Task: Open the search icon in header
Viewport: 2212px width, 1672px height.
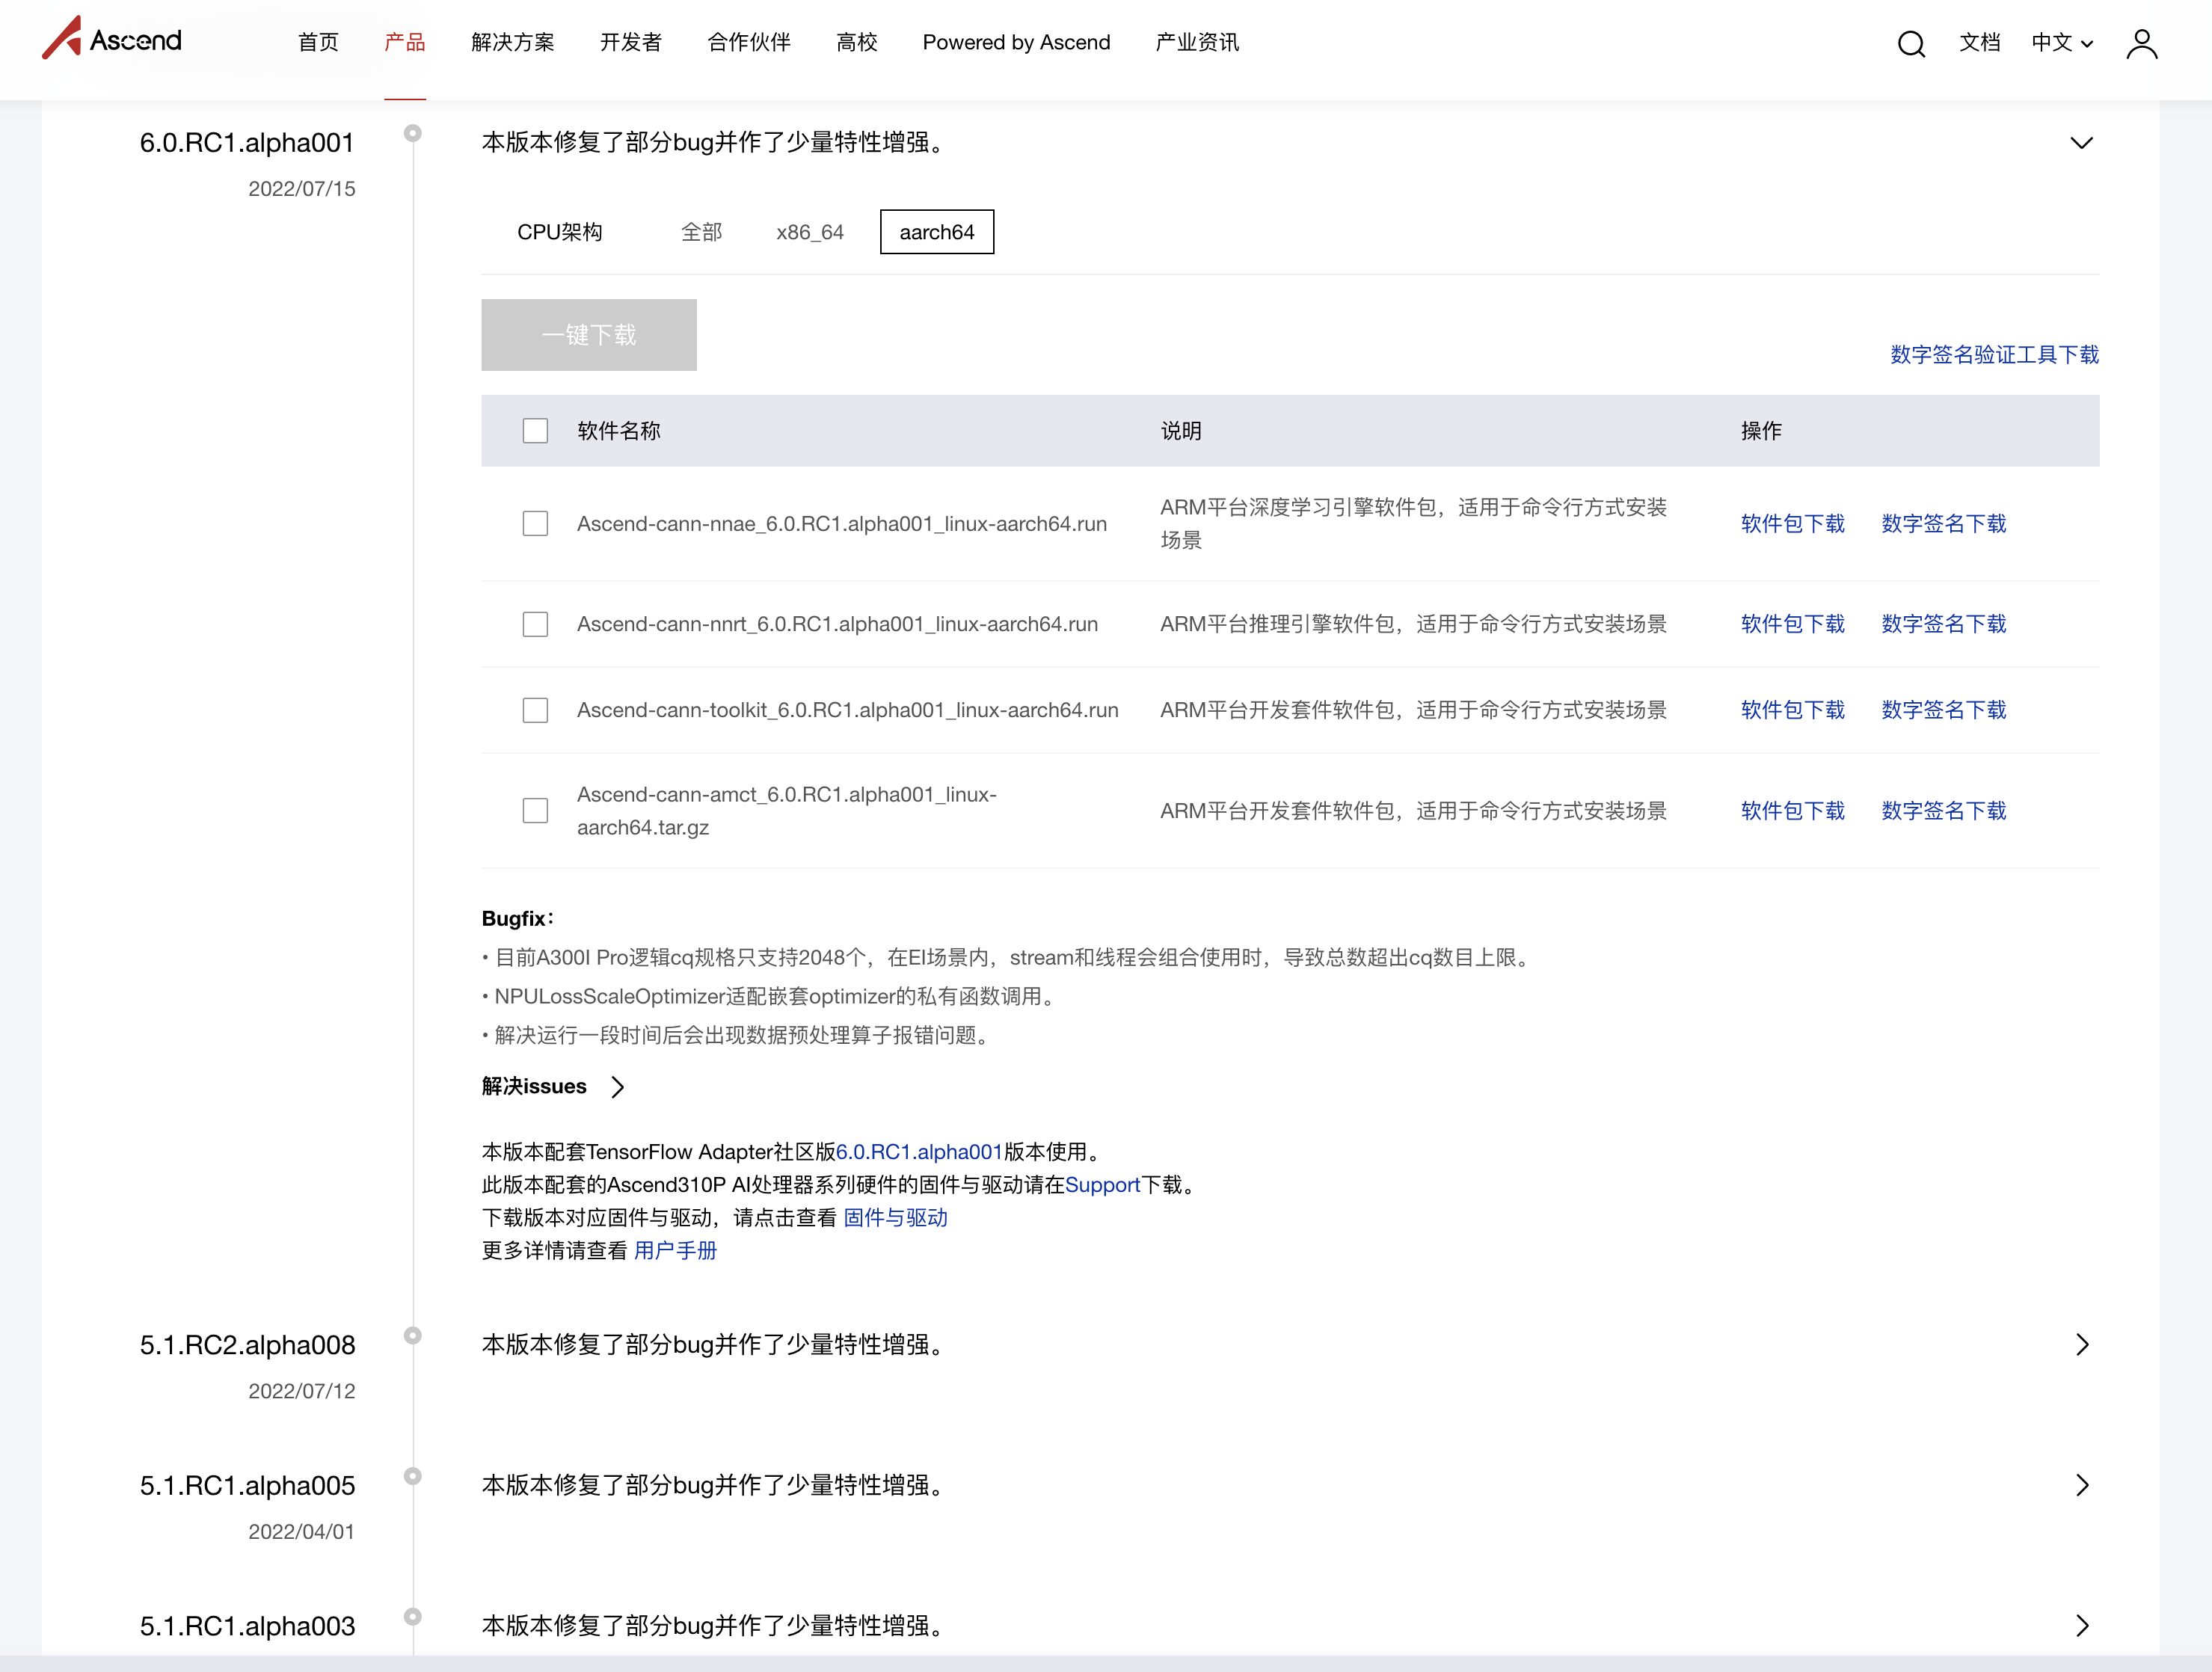Action: [1911, 43]
